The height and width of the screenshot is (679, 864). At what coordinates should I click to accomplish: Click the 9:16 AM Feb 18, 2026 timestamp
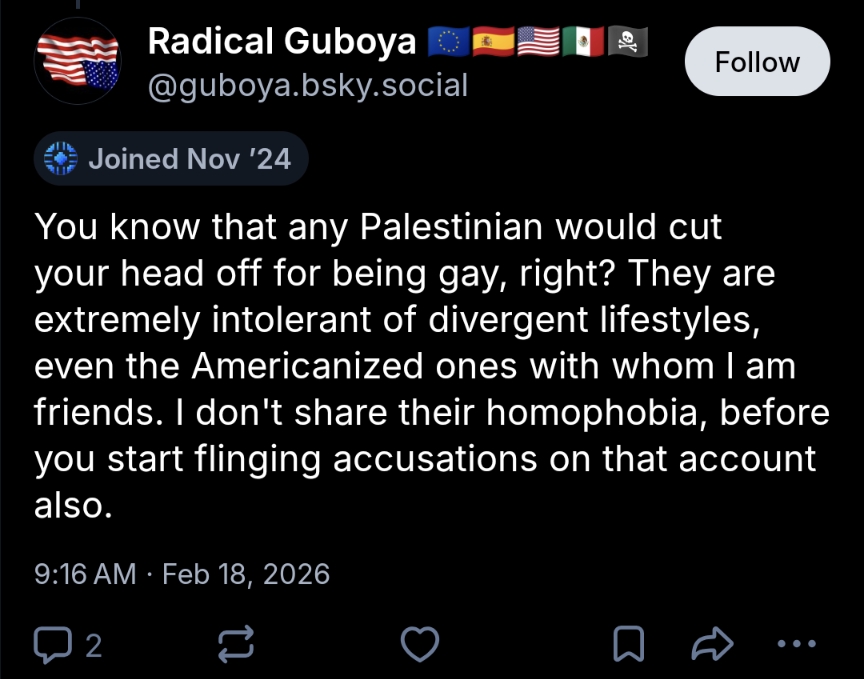click(181, 574)
